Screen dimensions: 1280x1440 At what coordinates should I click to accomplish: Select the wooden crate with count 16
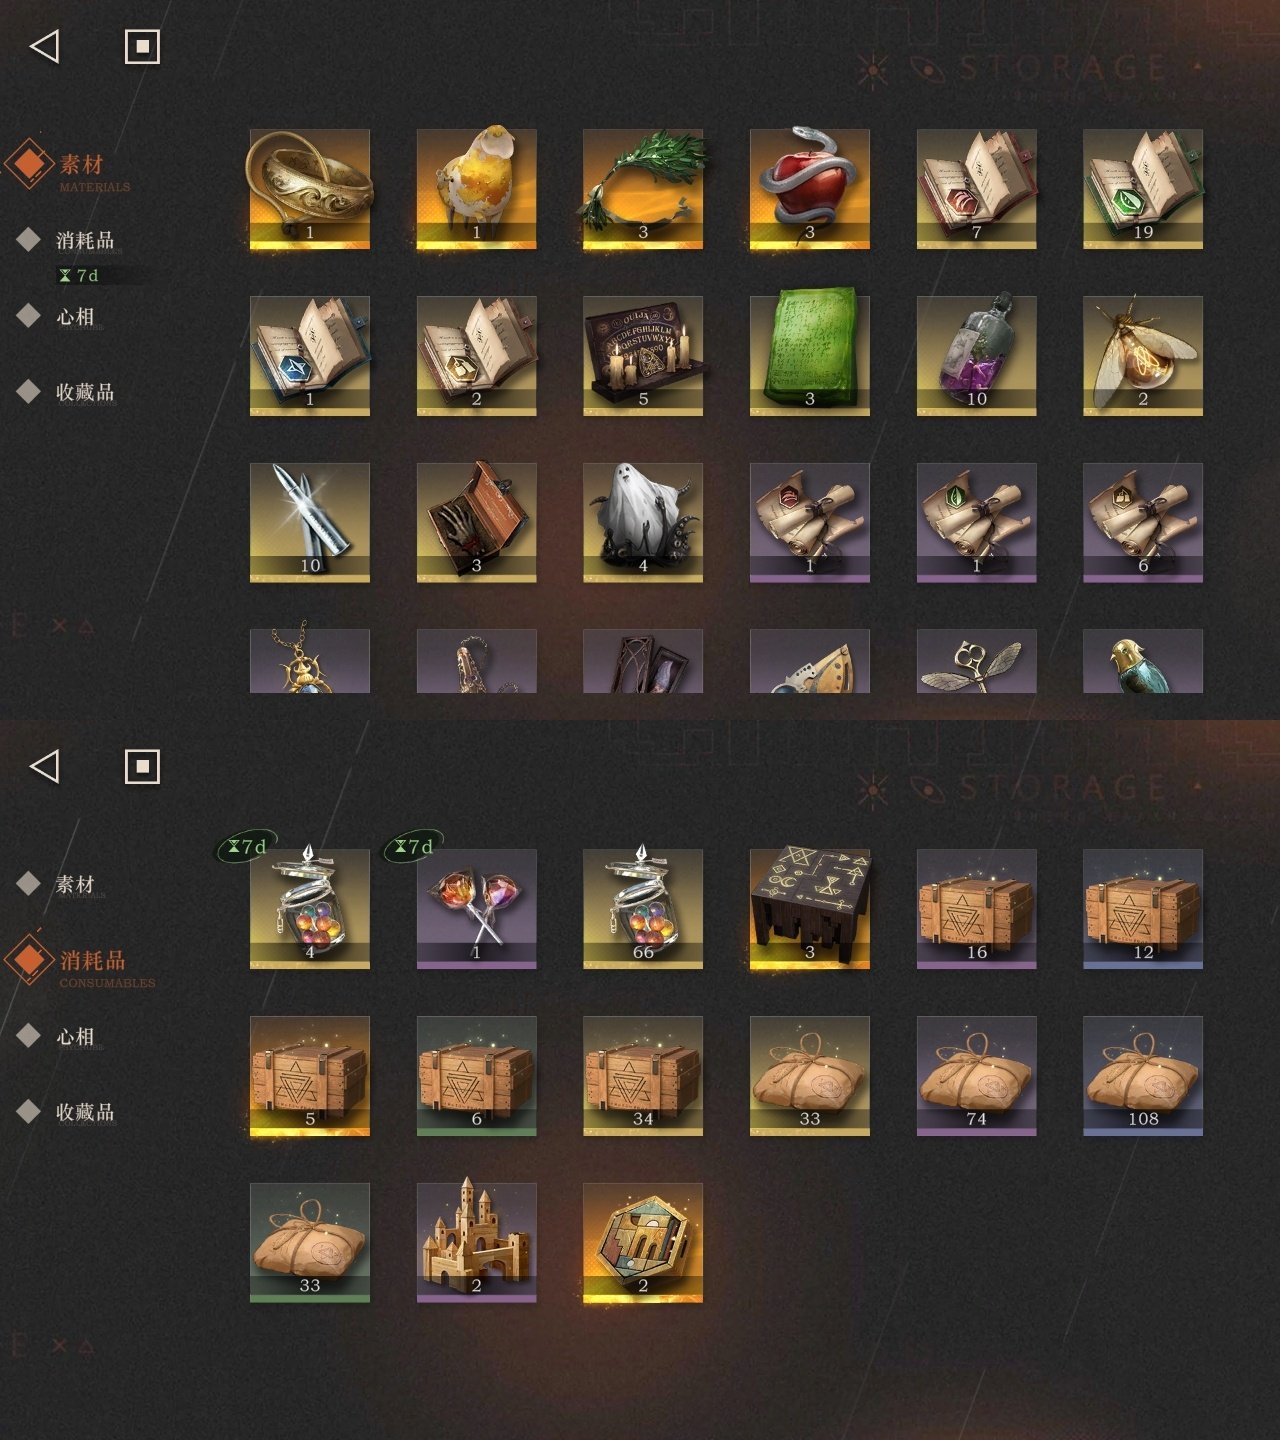[x=977, y=909]
